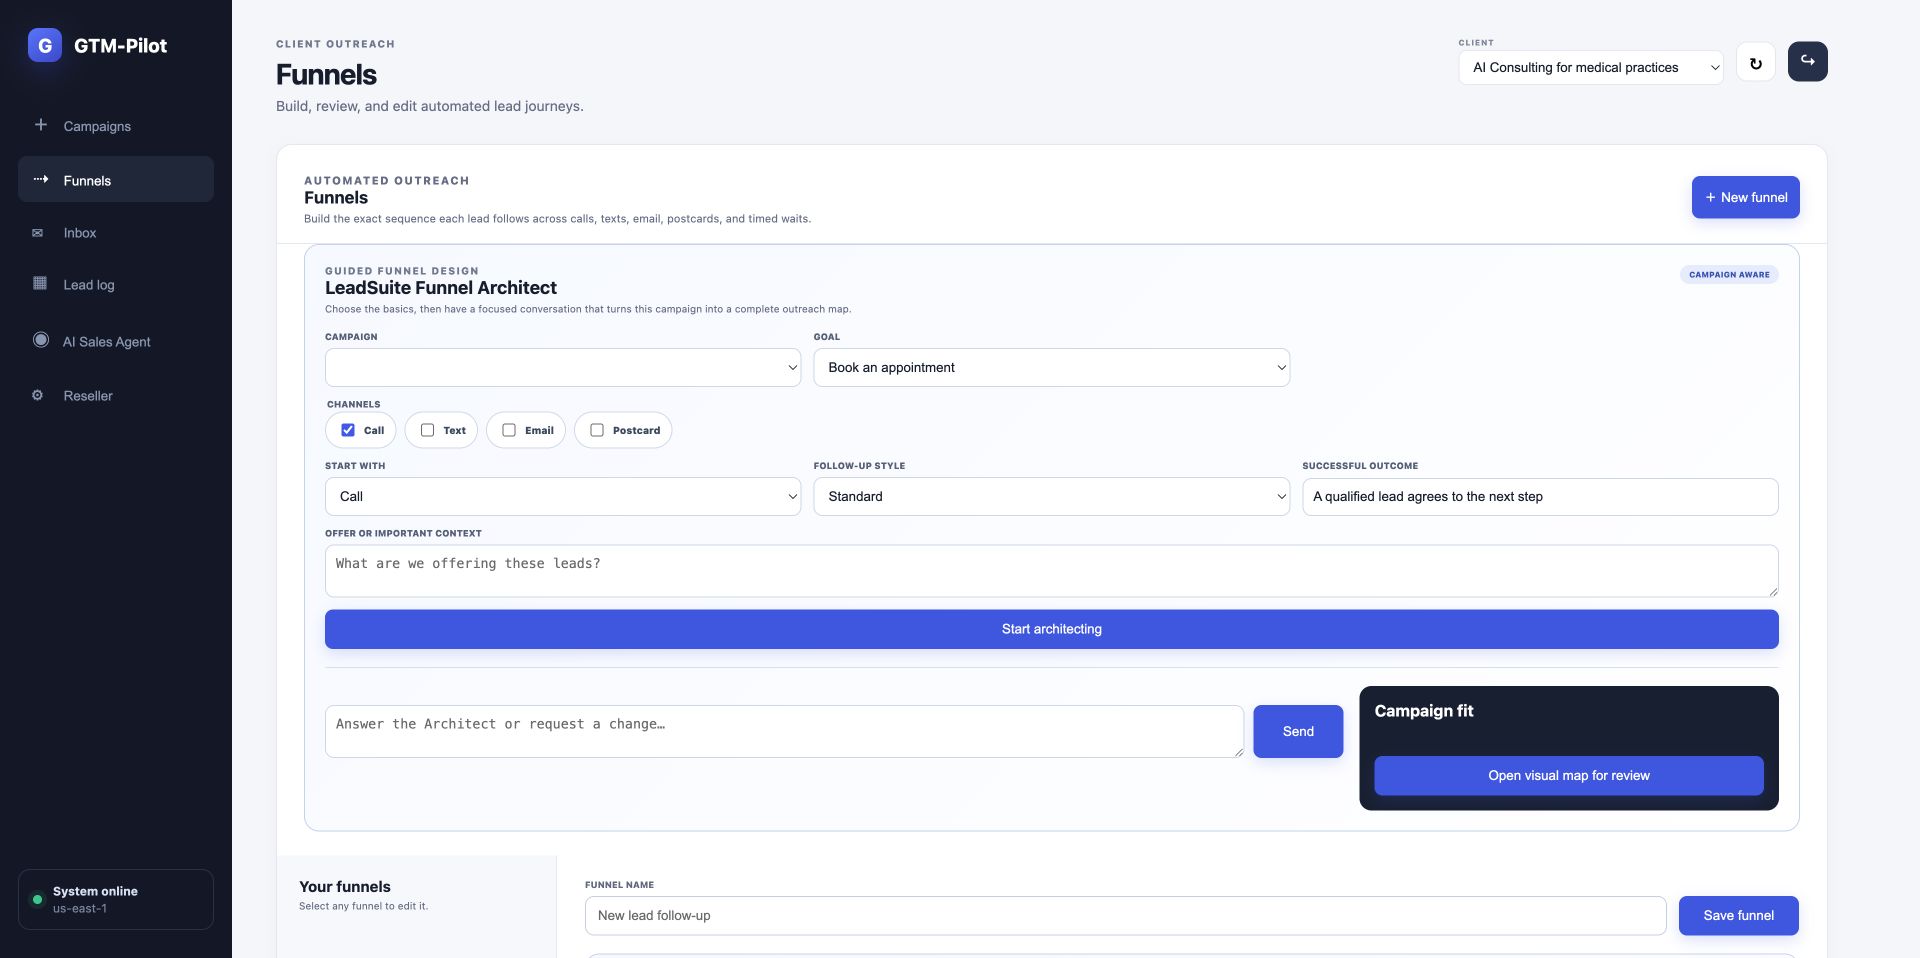Click Start architecting
The width and height of the screenshot is (1920, 958).
point(1052,629)
